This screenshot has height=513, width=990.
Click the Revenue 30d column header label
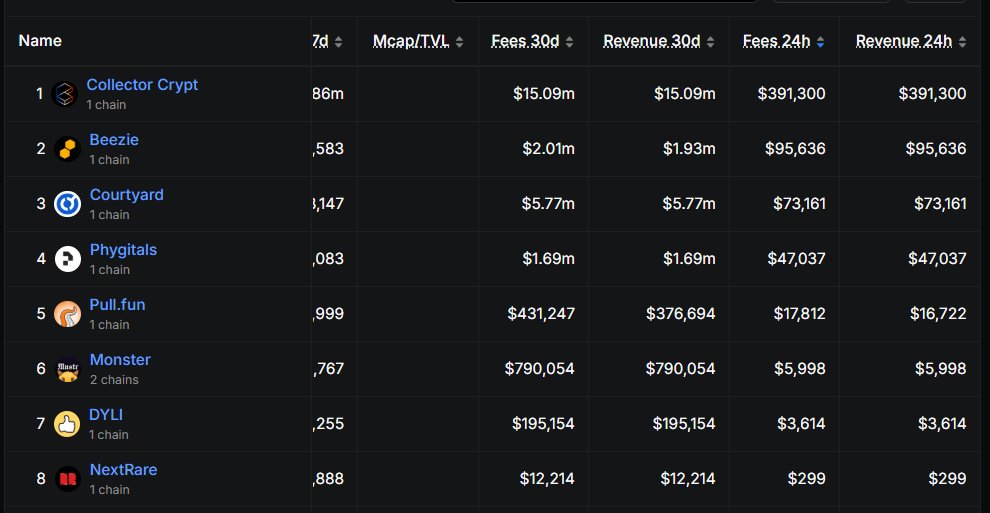click(652, 41)
